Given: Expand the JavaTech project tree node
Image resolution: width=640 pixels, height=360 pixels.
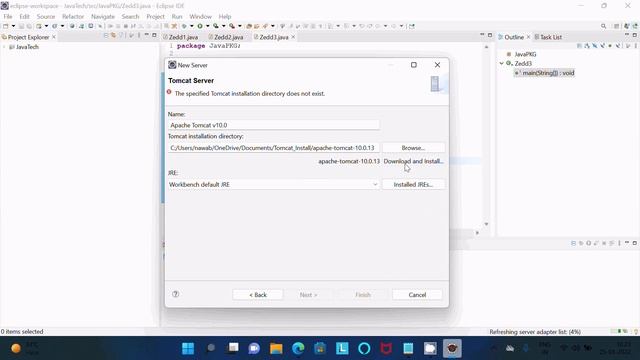Looking at the screenshot, I should pyautogui.click(x=4, y=47).
